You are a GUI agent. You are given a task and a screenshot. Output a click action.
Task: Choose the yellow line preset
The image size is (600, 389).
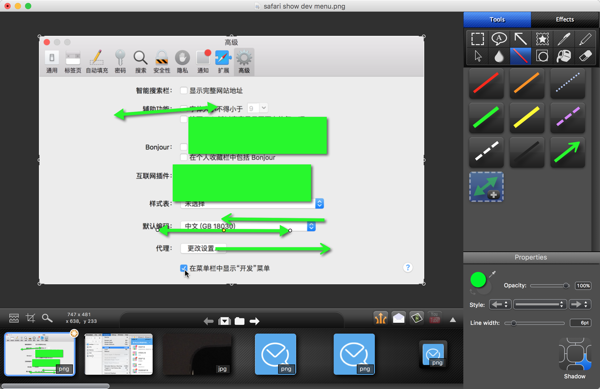click(527, 117)
